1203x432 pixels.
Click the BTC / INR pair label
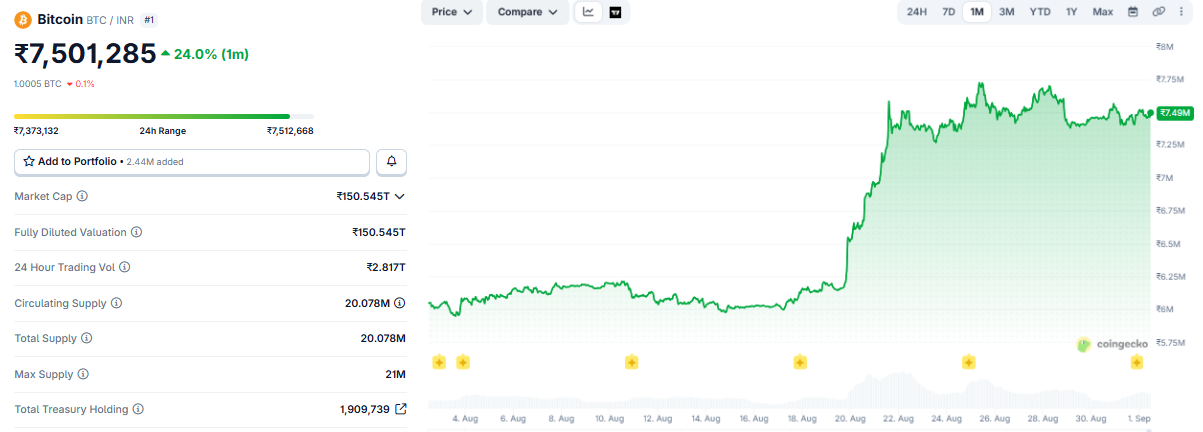coord(111,20)
